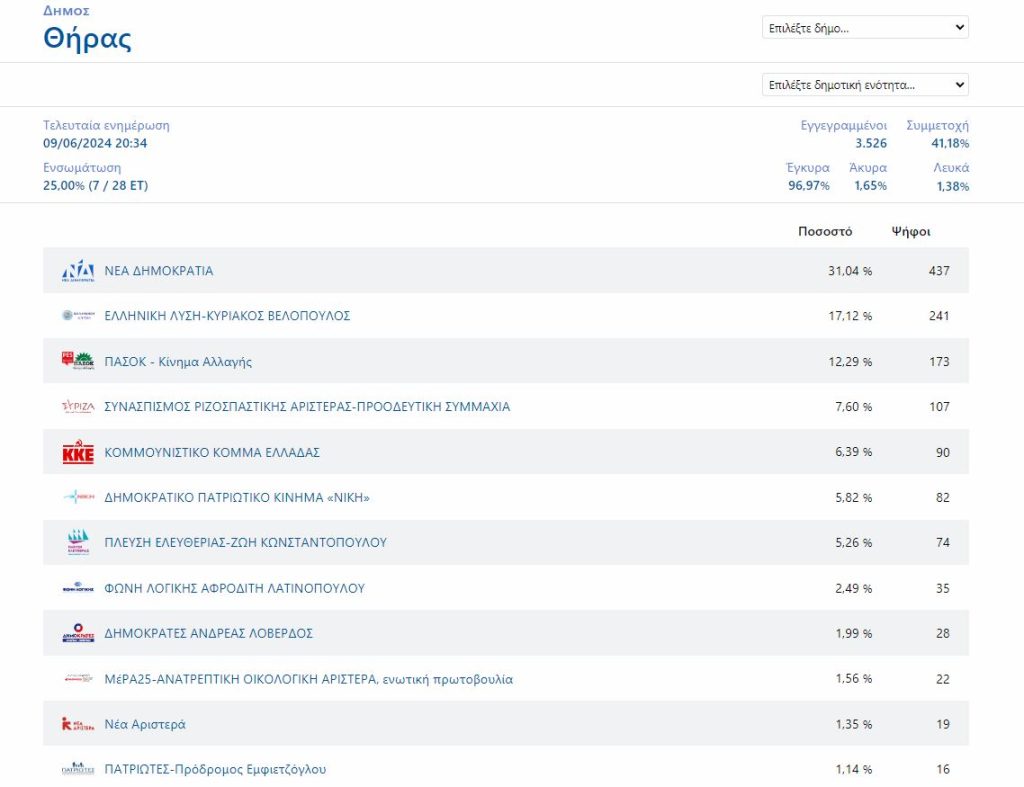Click the 'Άκυρα' label
The image size is (1024, 787).
pos(868,168)
